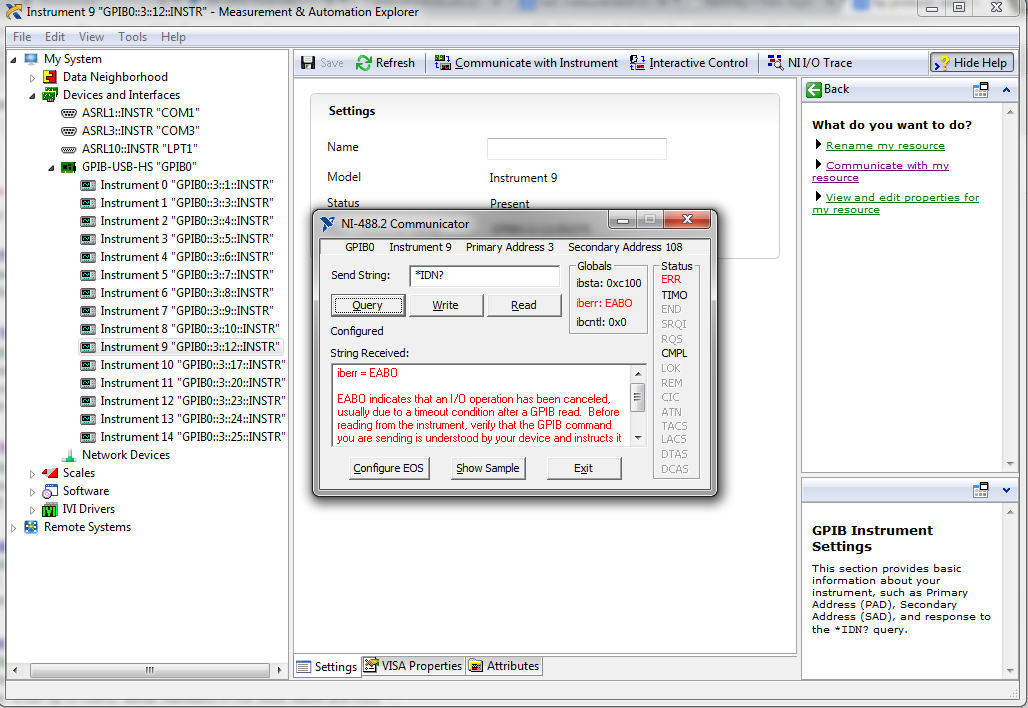This screenshot has width=1028, height=708.
Task: Select the ASRL10::INSTR "LPT1" port icon
Action: pos(69,149)
